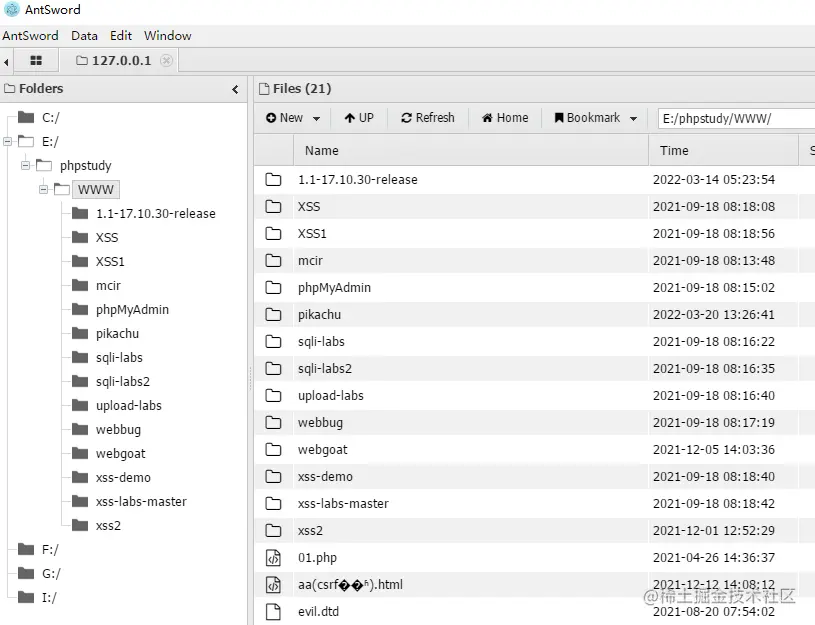The image size is (815, 625).
Task: Select xss-labs-master in the folder tree
Action: [141, 502]
